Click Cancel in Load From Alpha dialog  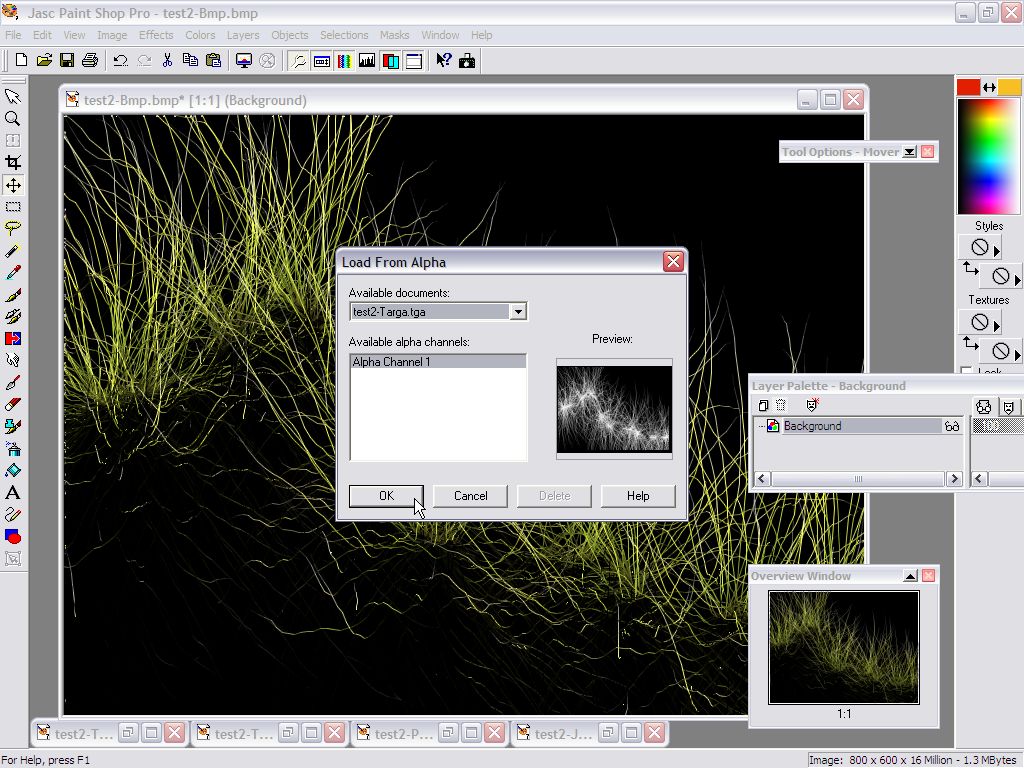click(470, 496)
